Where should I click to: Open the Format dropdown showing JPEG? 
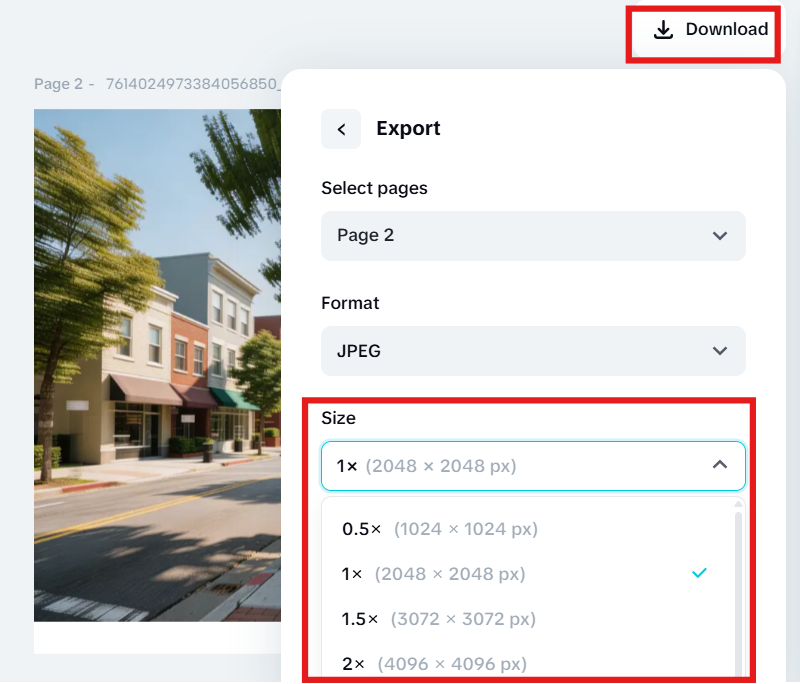point(533,351)
